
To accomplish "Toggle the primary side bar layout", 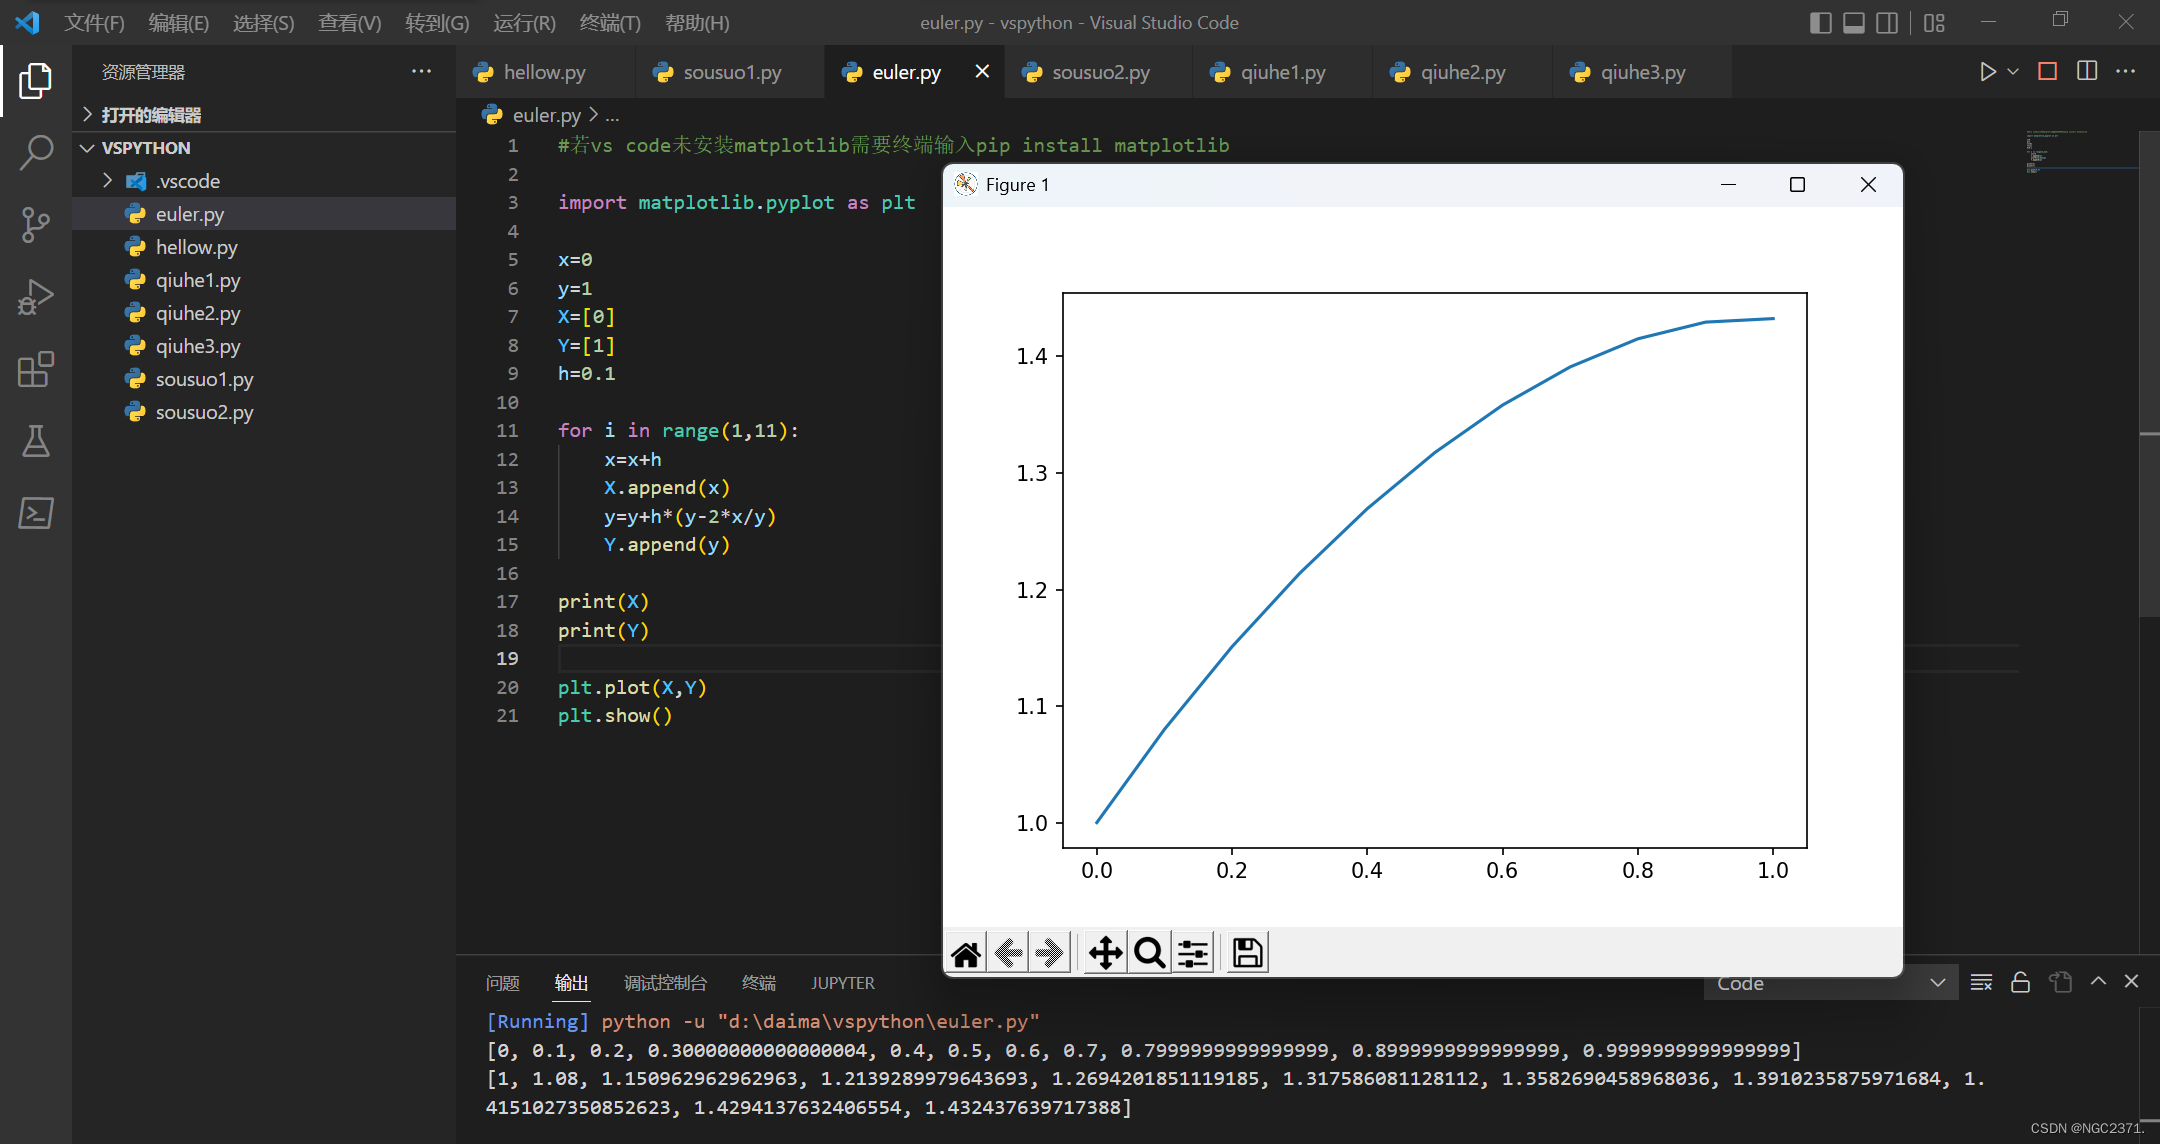I will tap(1820, 23).
